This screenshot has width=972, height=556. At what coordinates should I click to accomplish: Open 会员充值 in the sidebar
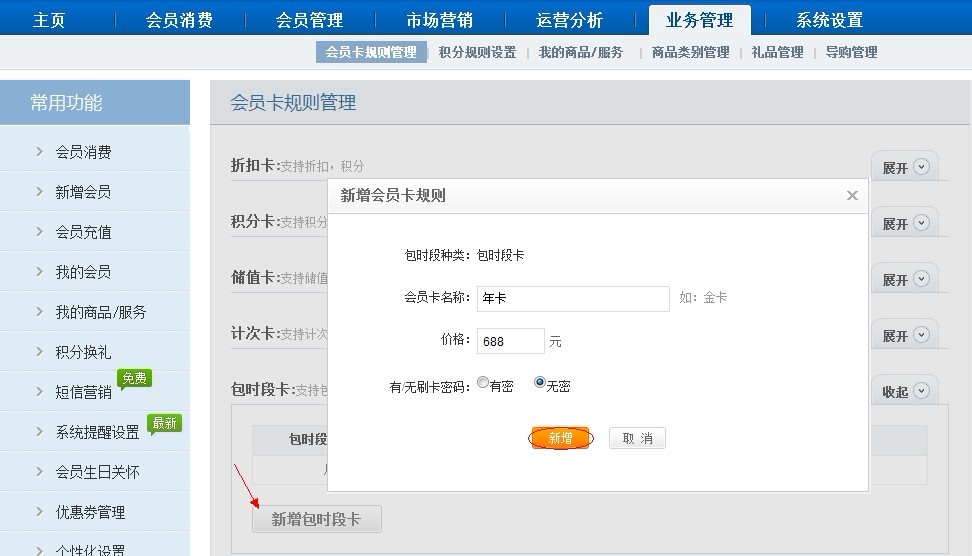pyautogui.click(x=83, y=232)
